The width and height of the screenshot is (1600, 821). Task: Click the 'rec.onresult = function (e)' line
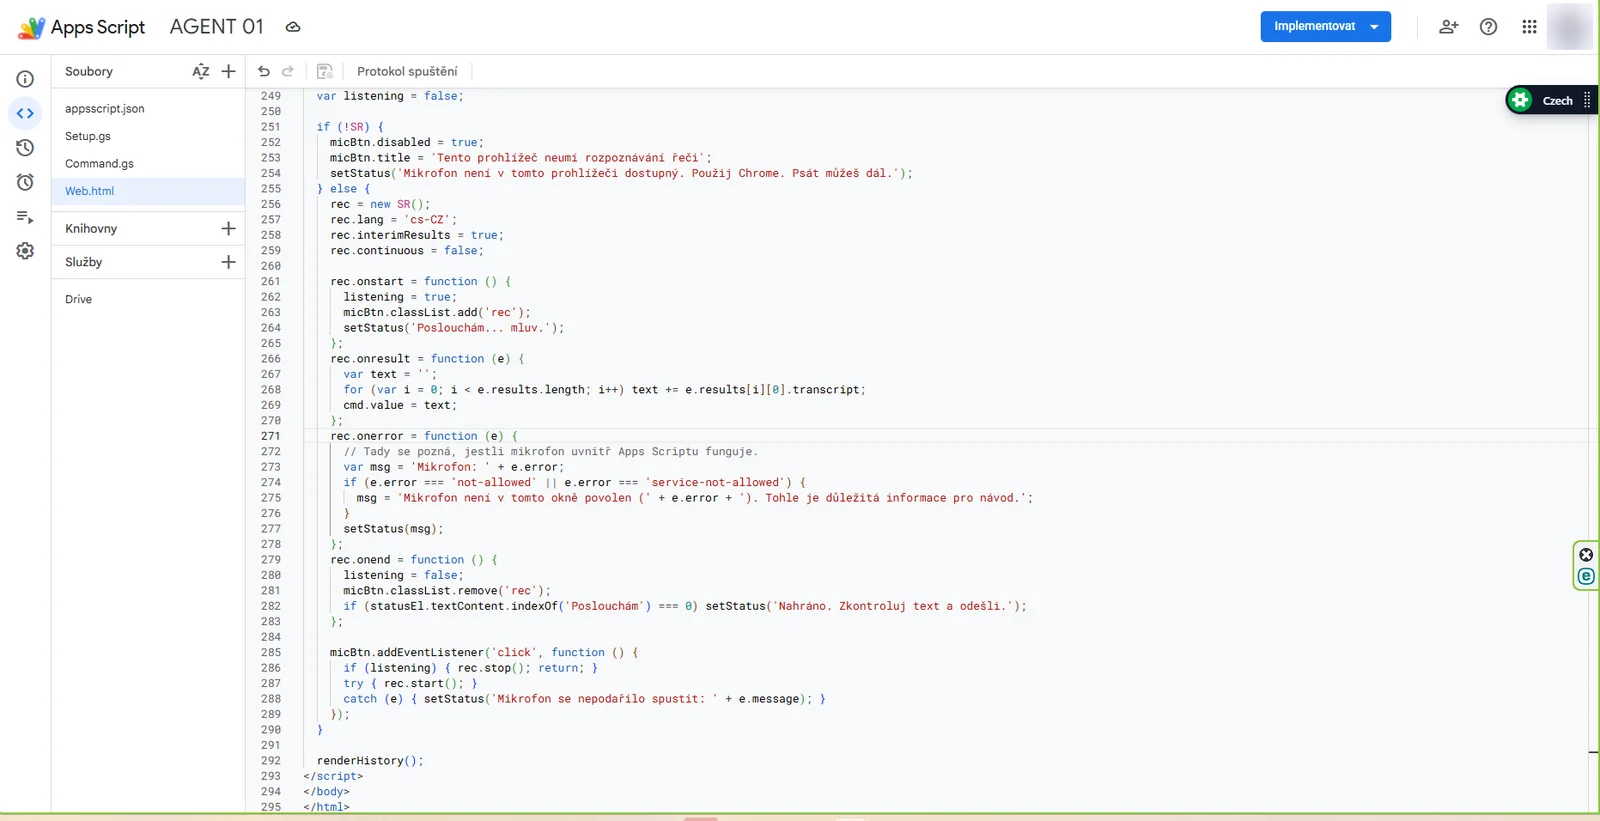427,358
